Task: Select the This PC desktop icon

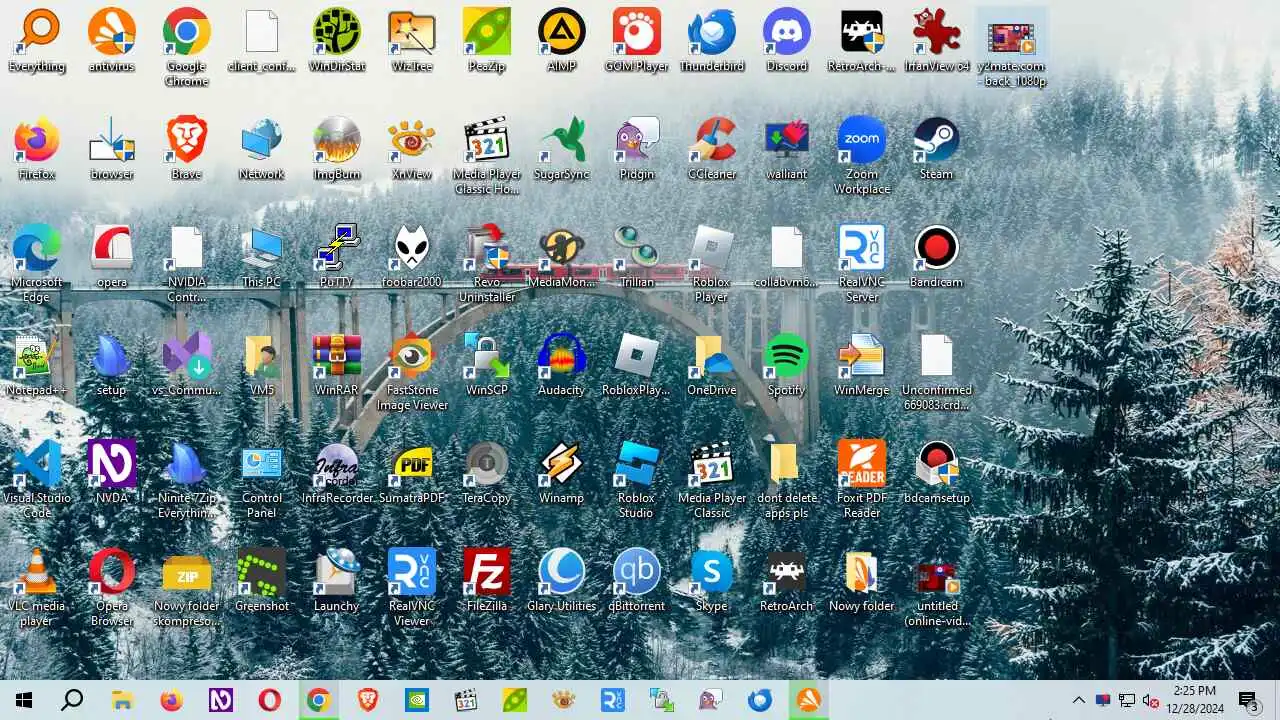Action: pos(262,256)
